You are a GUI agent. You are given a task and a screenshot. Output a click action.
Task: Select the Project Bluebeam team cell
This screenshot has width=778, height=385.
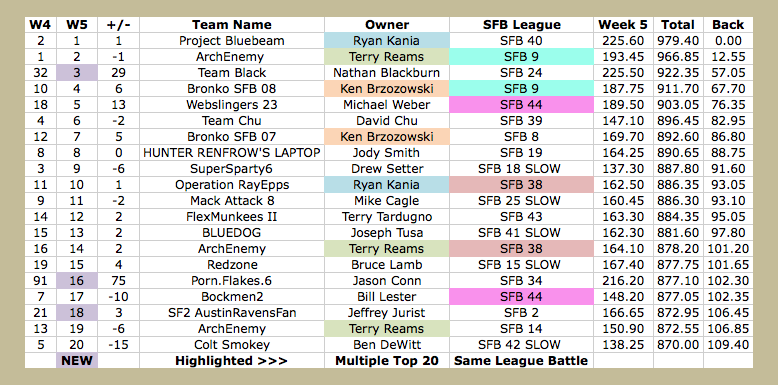pos(232,41)
